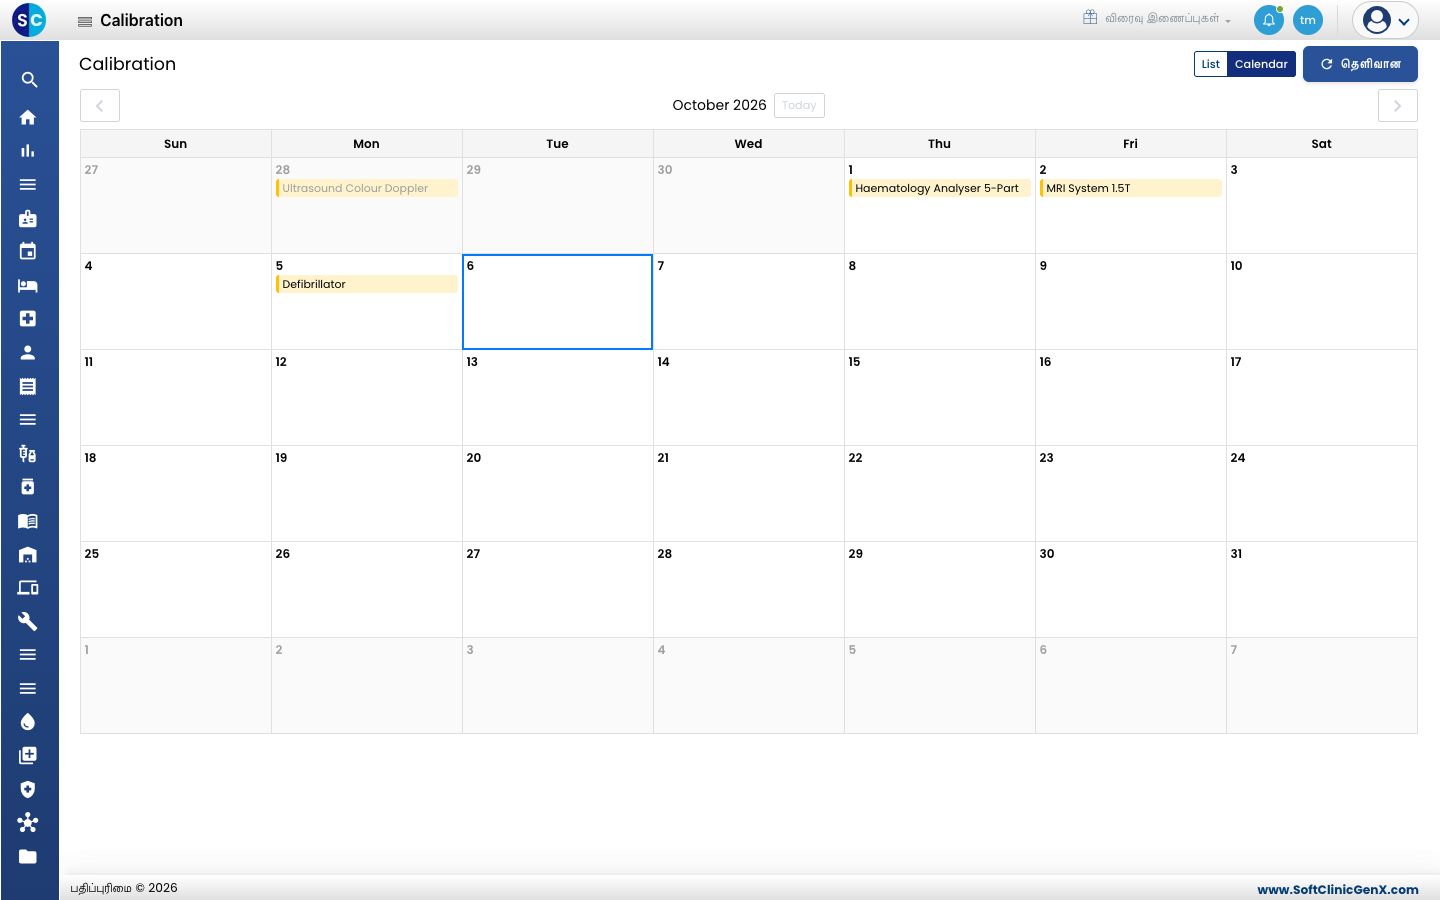Screen dimensions: 1440x900
Task: Open the folder icon in the sidebar
Action: (28, 857)
